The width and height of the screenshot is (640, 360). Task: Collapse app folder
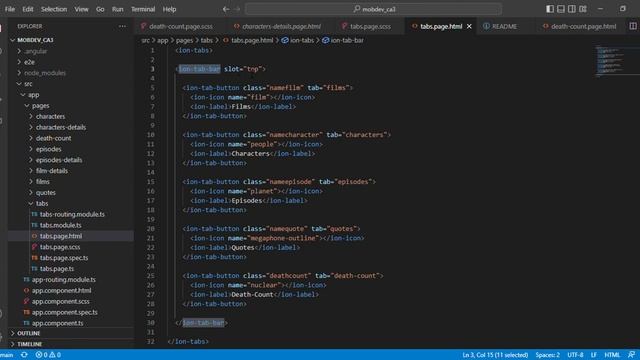[33, 95]
